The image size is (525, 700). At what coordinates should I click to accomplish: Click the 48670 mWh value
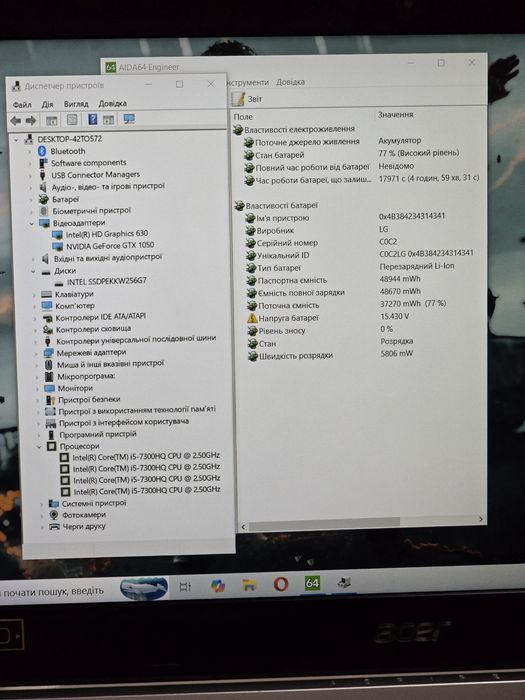tap(400, 291)
